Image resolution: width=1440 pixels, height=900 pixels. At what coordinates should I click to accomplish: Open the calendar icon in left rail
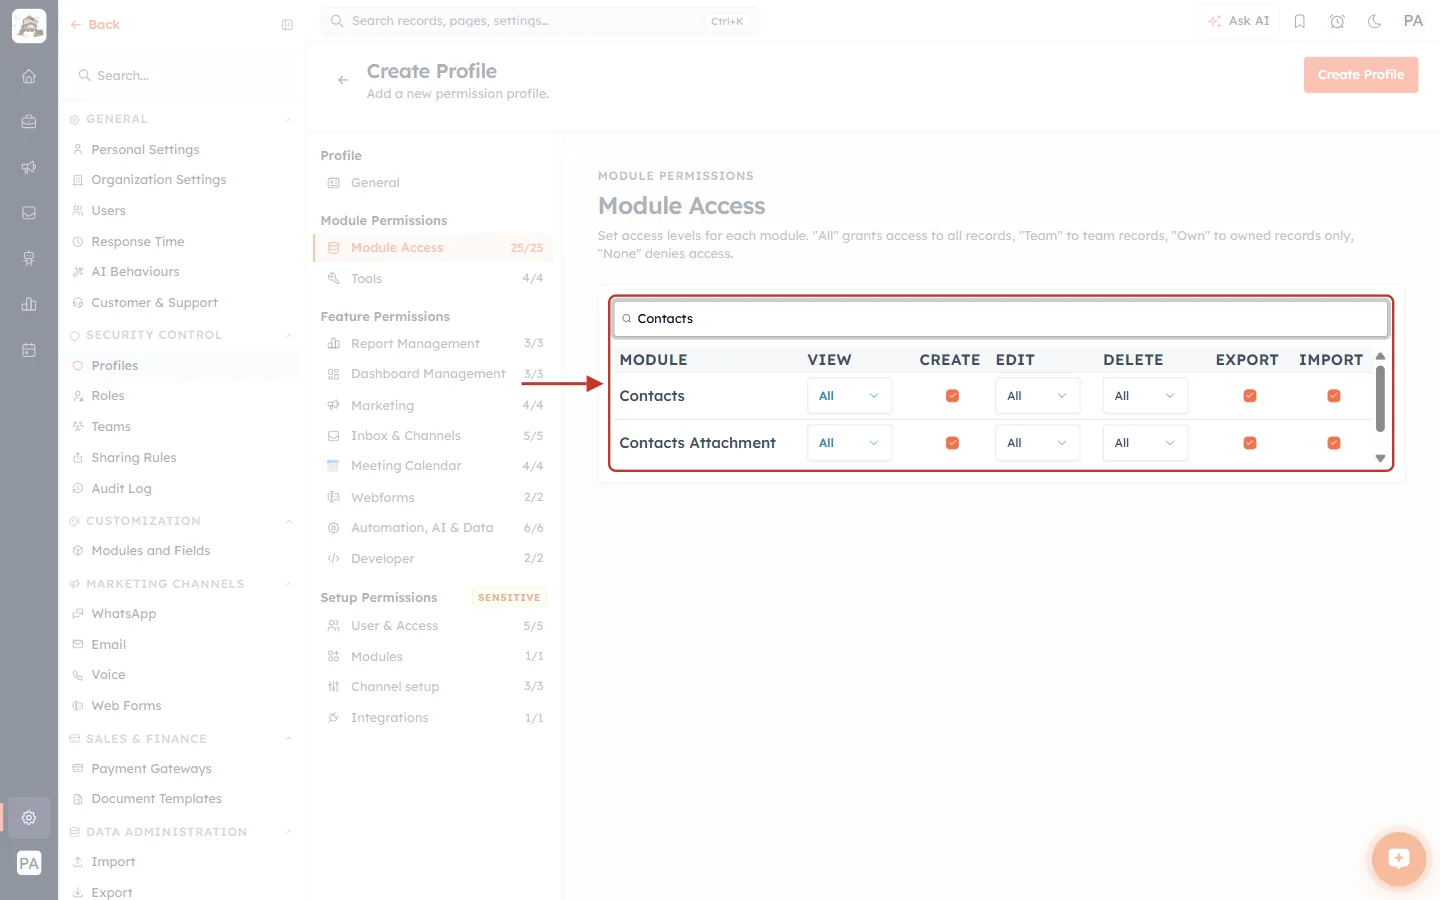(x=29, y=350)
